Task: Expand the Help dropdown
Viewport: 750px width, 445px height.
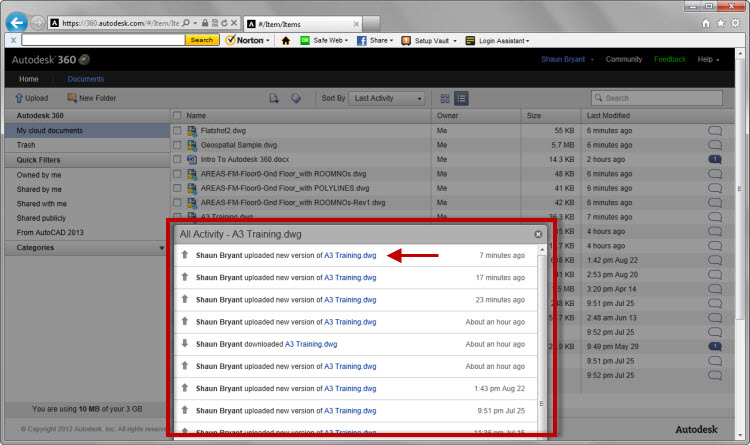Action: coord(708,59)
